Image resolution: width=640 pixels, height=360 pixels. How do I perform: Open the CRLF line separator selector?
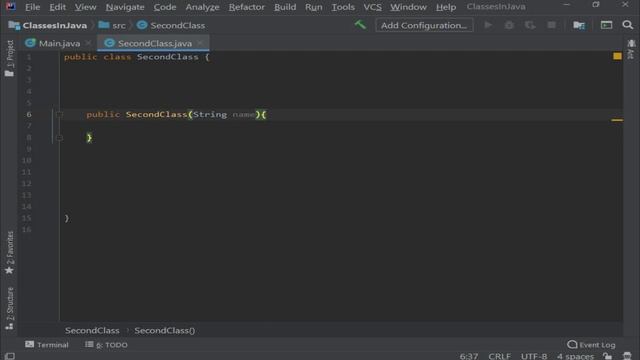click(499, 356)
